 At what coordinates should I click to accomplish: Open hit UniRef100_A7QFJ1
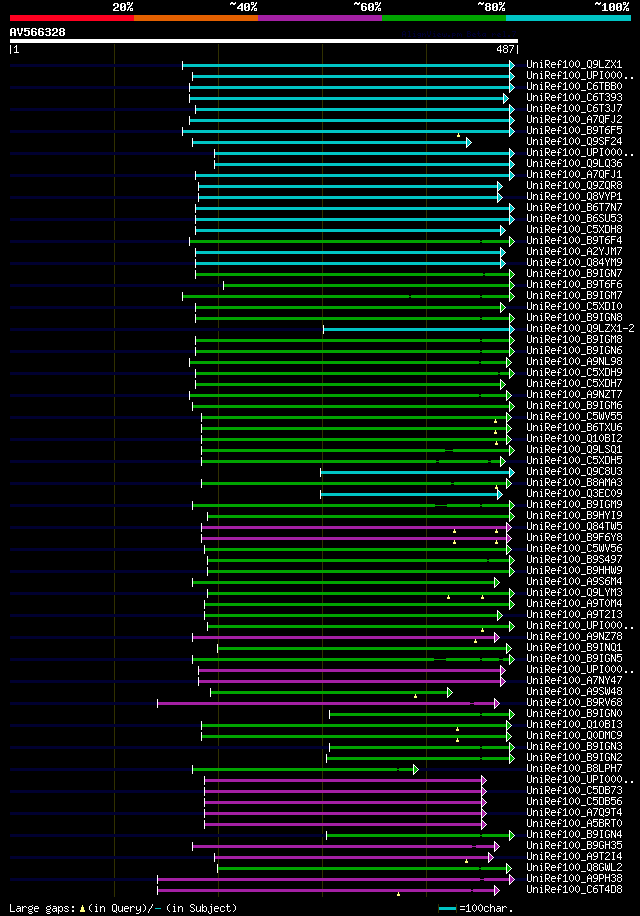[574, 175]
